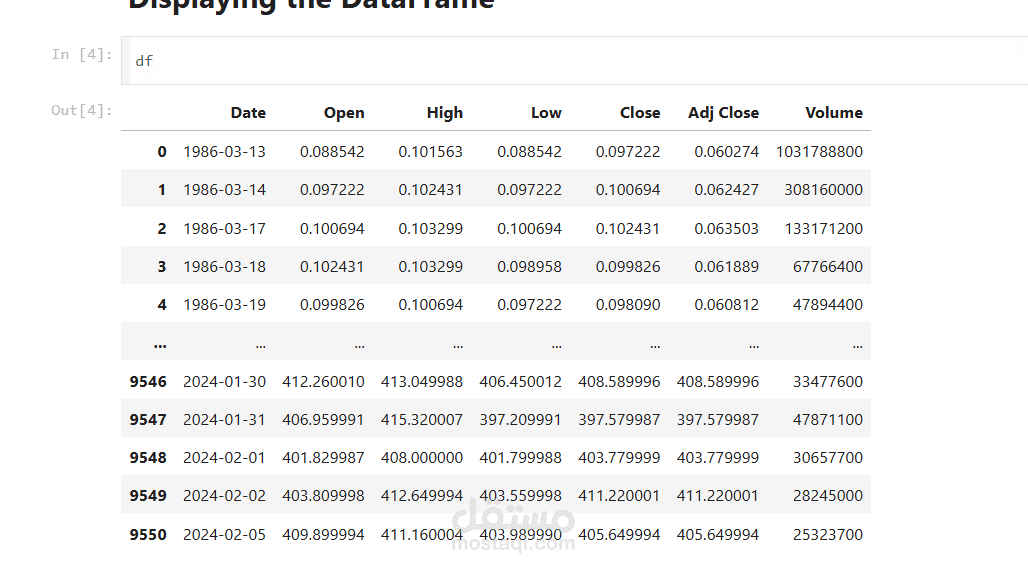Screen dimensions: 1028x565
Task: Click date cell 2024-02-01
Action: (224, 458)
